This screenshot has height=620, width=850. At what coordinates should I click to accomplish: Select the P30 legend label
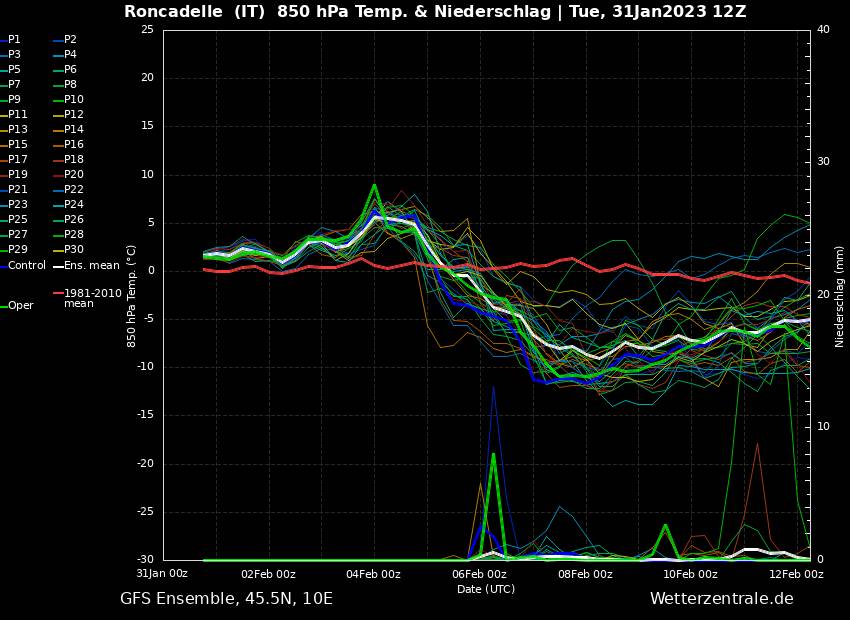(x=73, y=249)
